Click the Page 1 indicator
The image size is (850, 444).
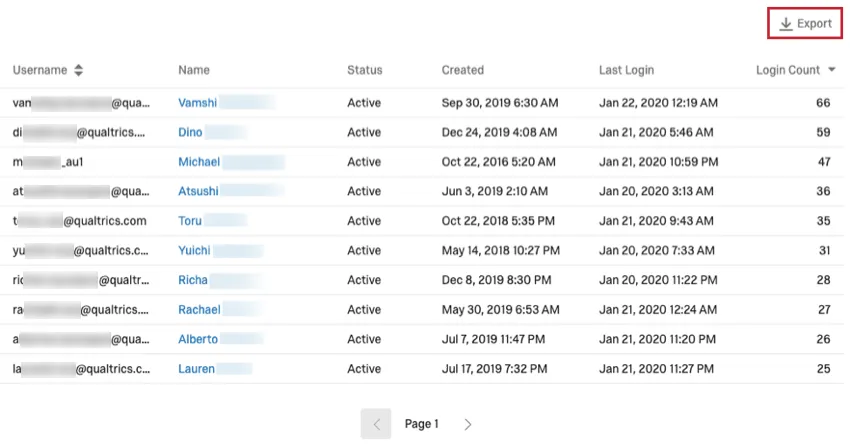421,424
